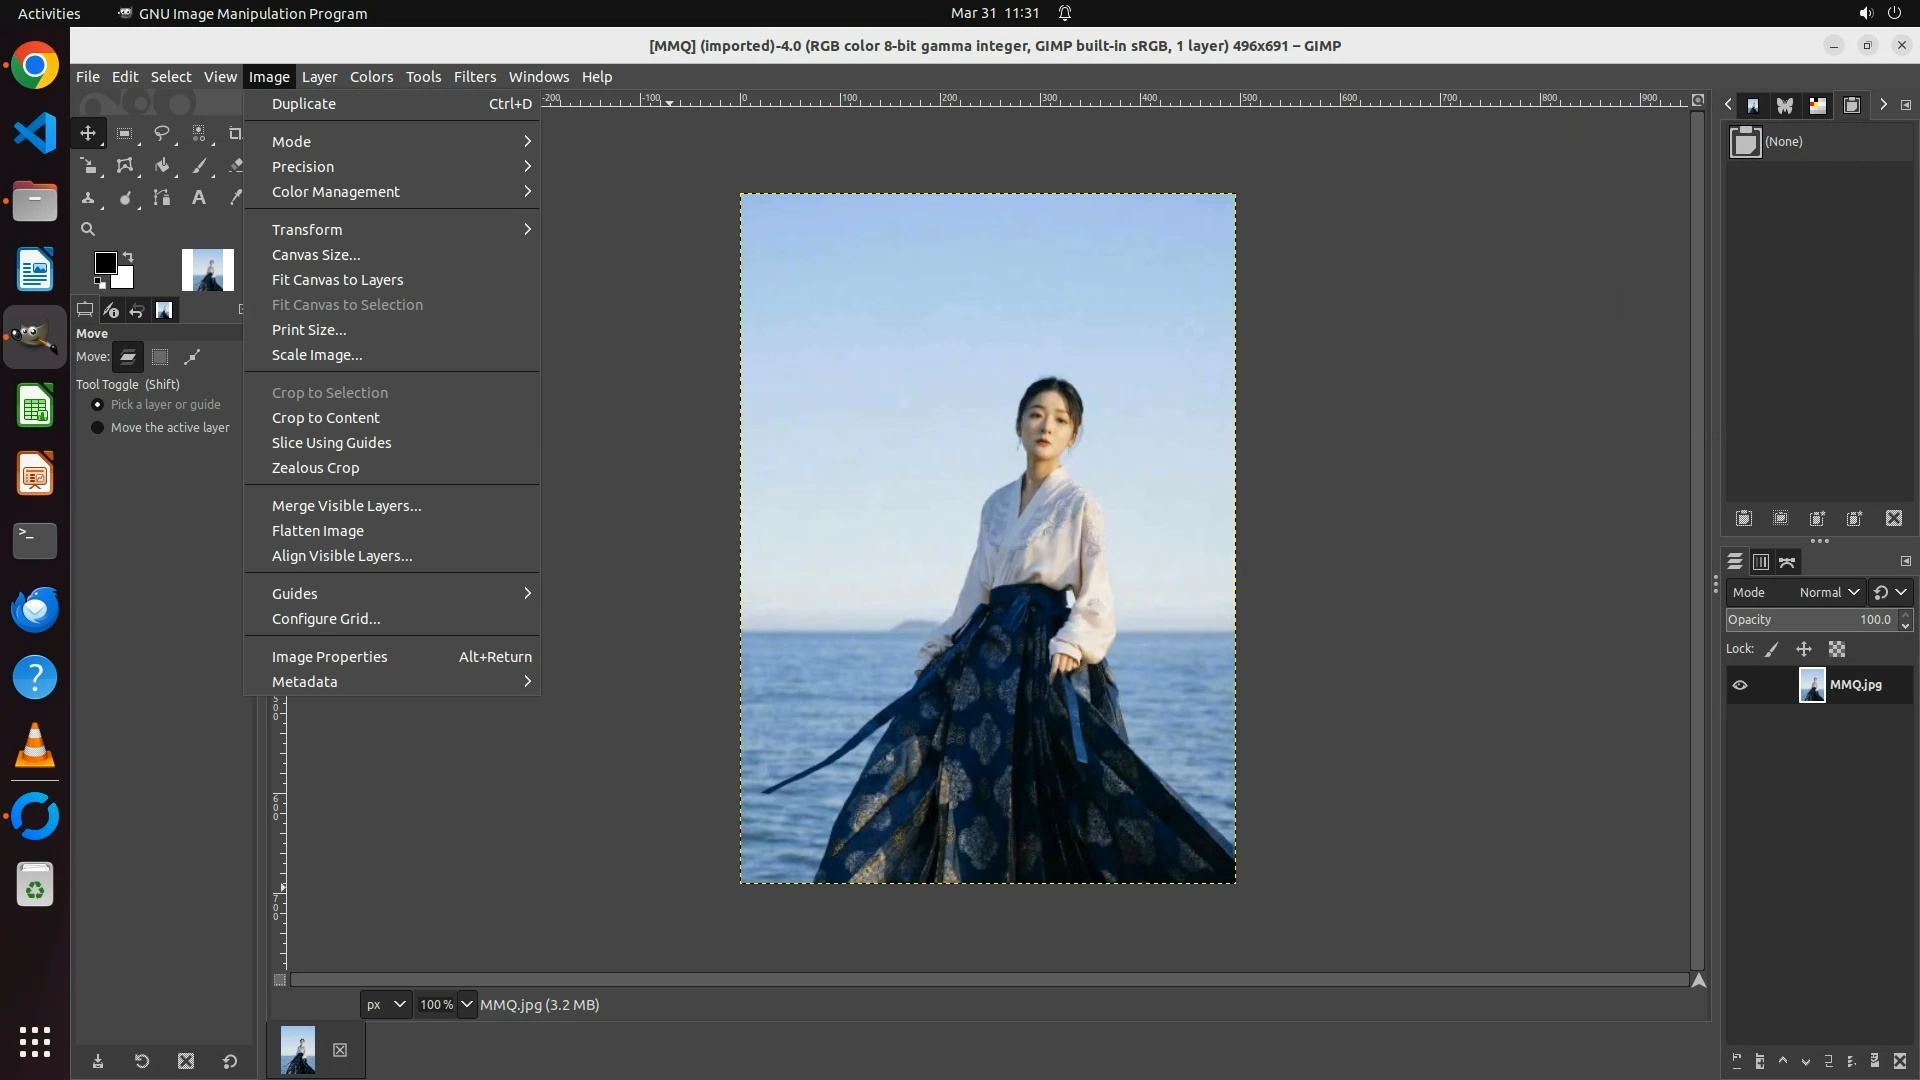Toggle the lock alpha channel checkerboard icon
This screenshot has width=1920, height=1080.
[1837, 649]
